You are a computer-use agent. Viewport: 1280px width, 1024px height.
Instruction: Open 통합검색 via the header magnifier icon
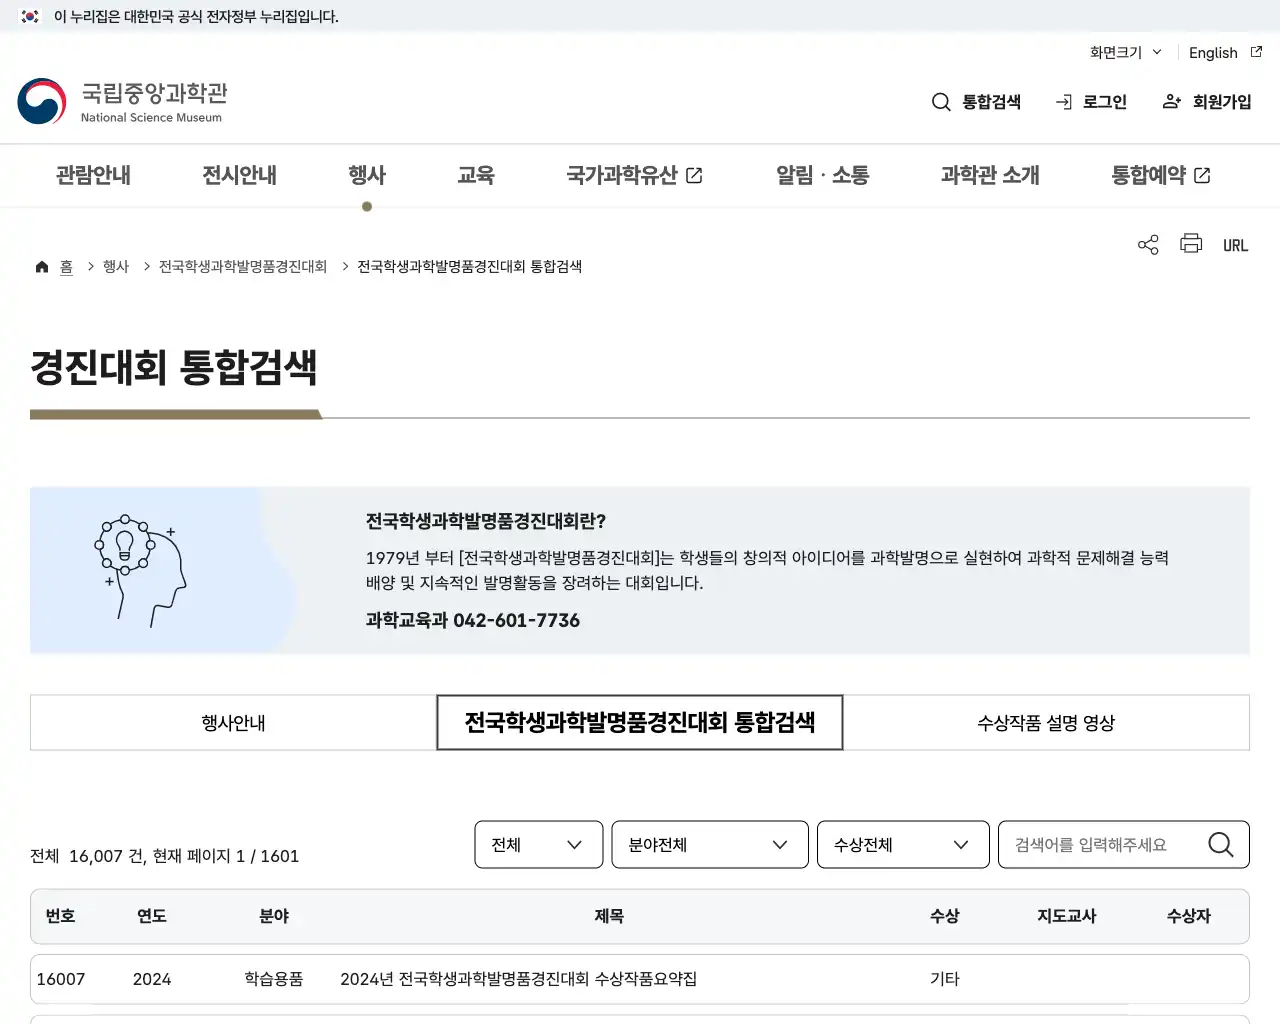(941, 101)
